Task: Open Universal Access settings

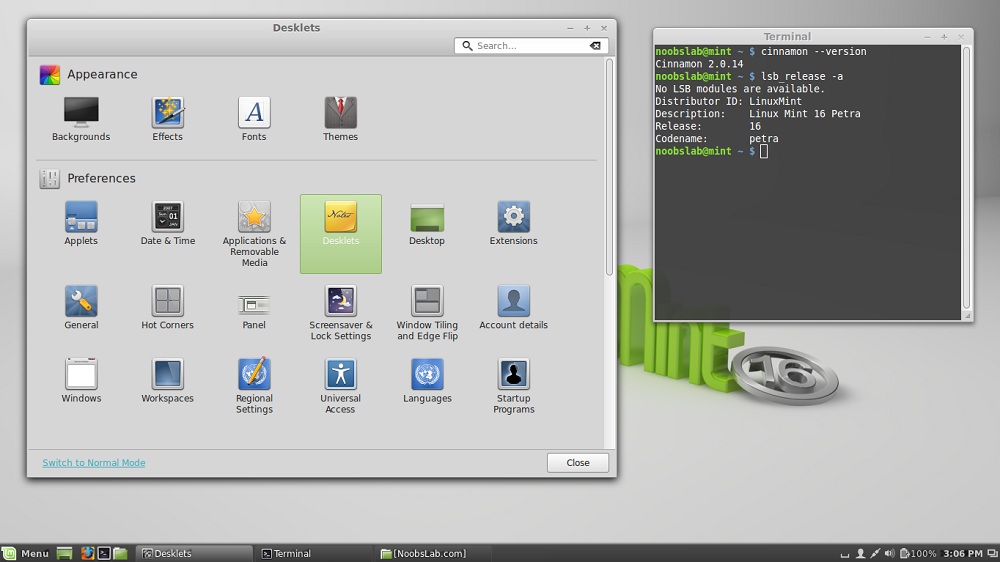Action: pos(340,375)
